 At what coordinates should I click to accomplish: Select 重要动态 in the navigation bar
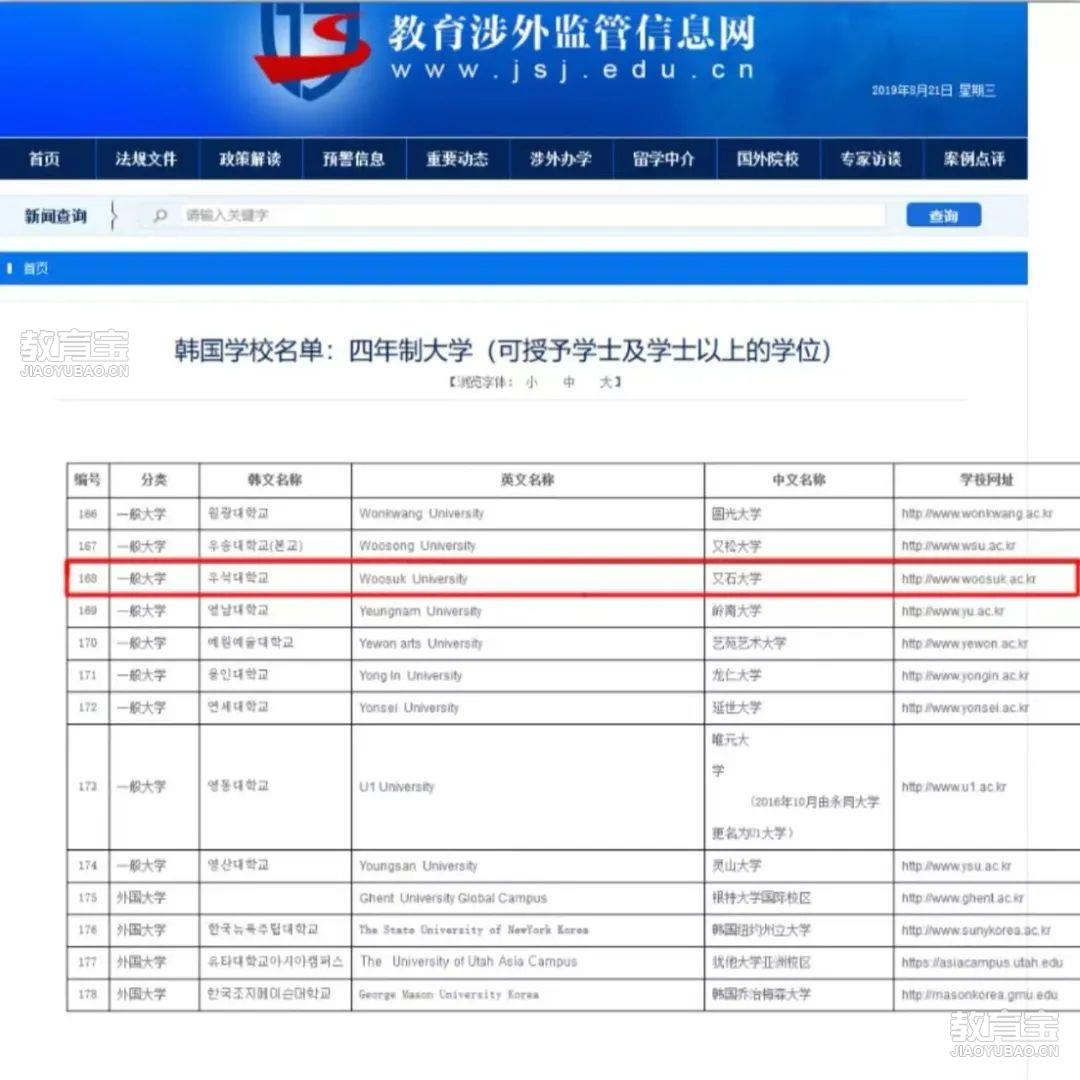457,159
